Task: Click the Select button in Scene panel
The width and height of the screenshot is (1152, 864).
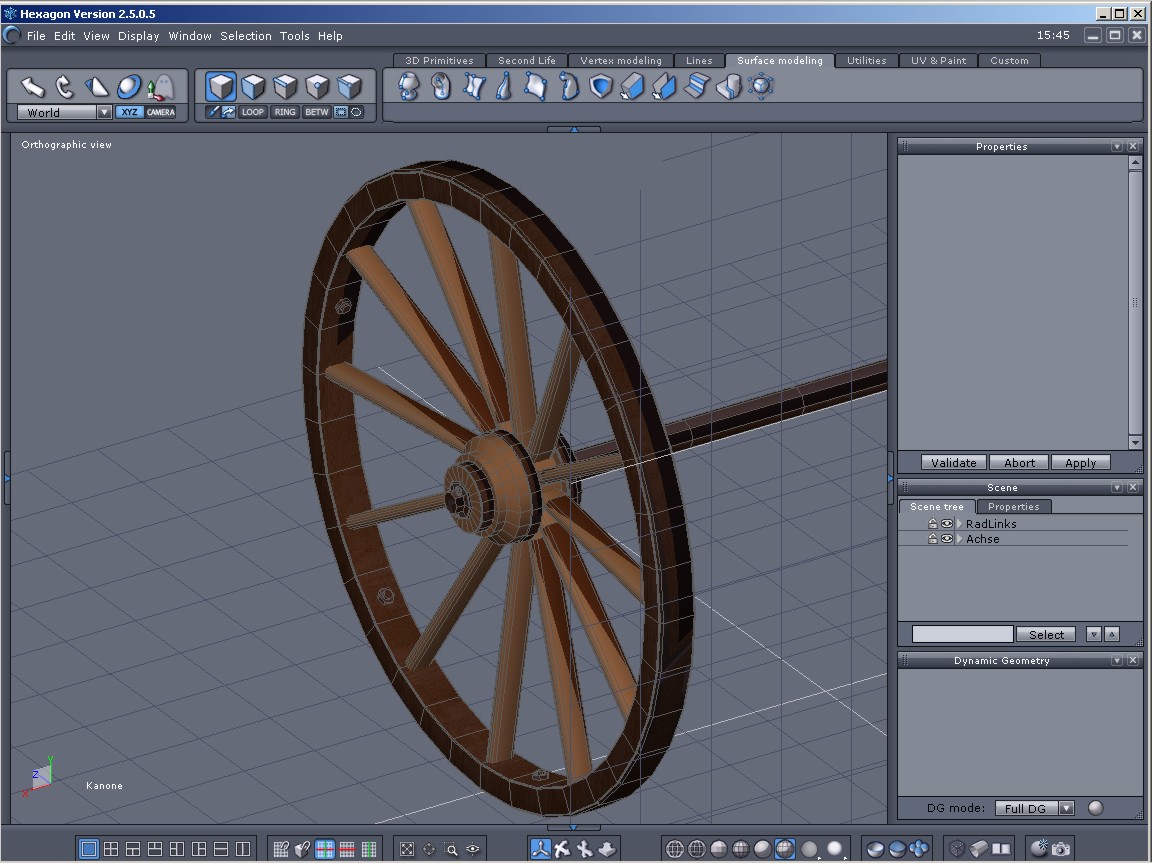Action: (1046, 635)
